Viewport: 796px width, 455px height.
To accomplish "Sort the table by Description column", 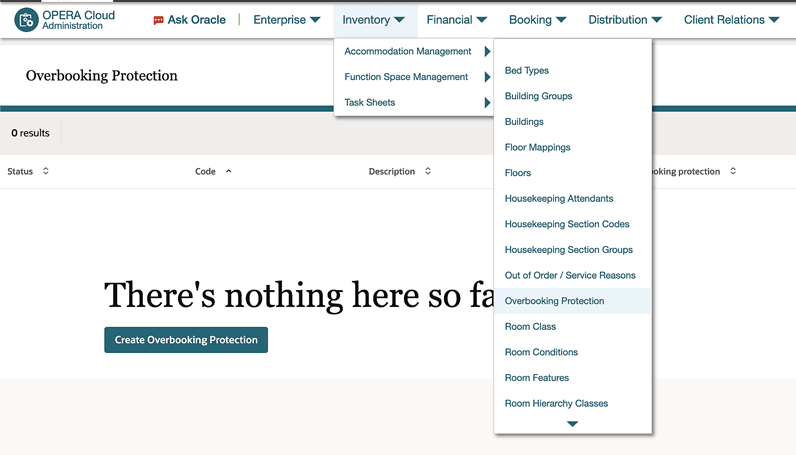I will pos(428,171).
